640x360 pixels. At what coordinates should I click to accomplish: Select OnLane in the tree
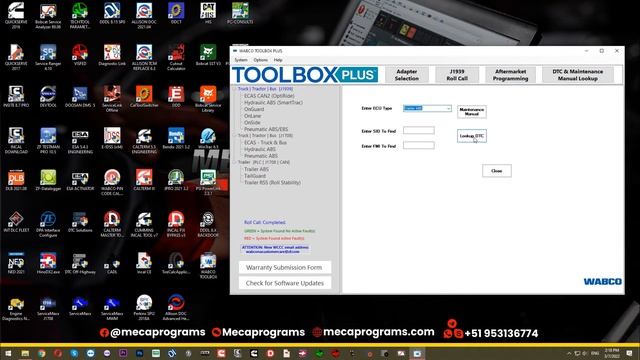click(253, 116)
